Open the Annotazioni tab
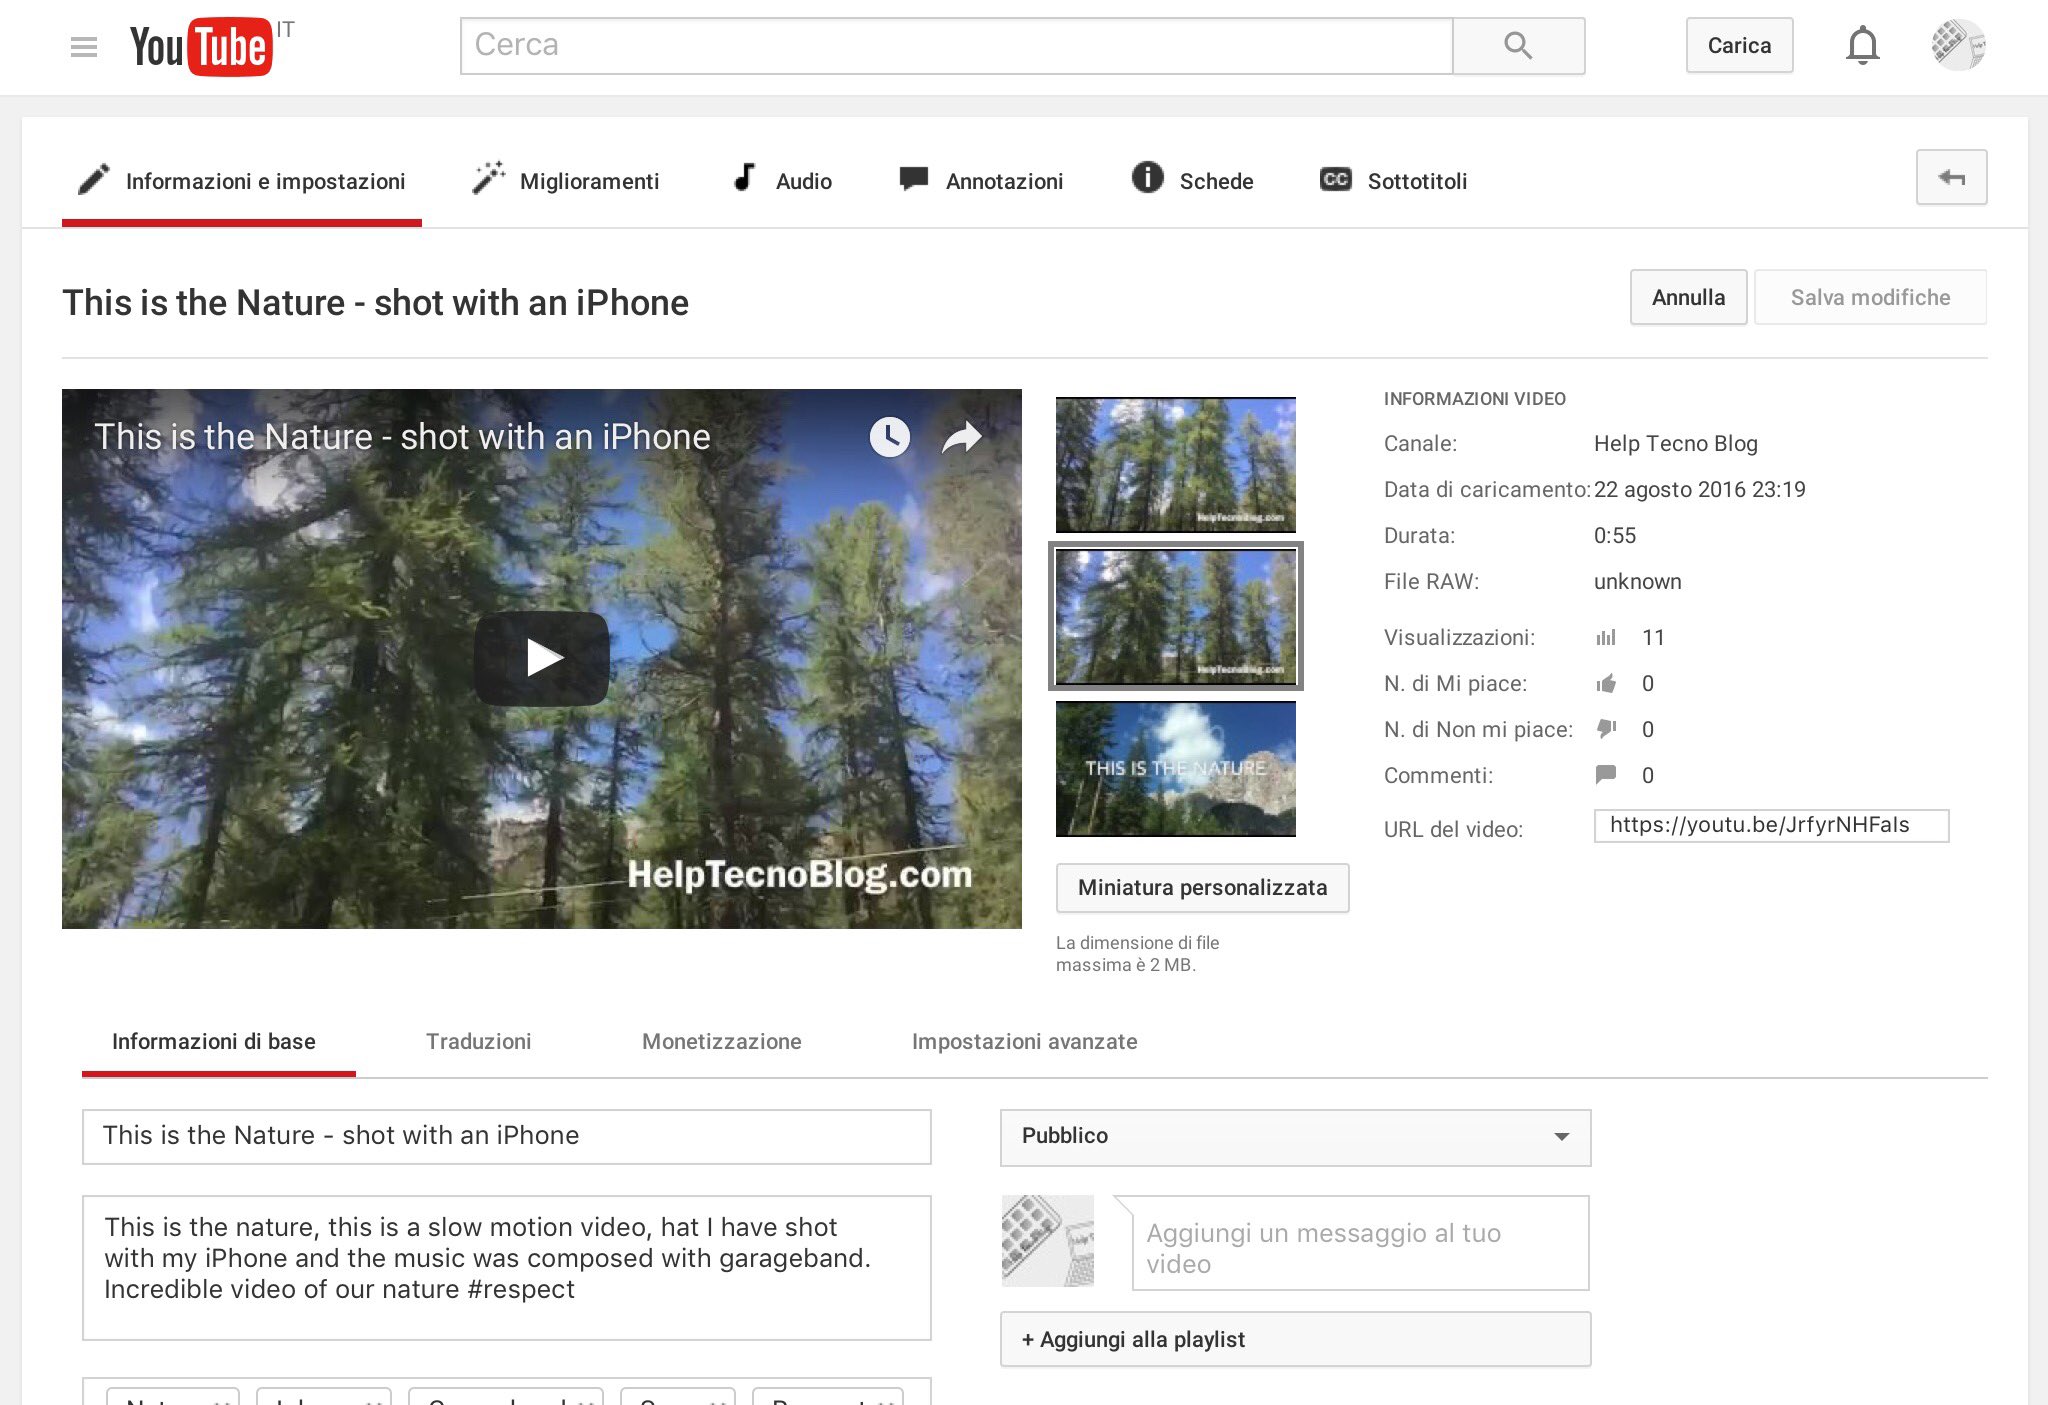 pyautogui.click(x=981, y=181)
